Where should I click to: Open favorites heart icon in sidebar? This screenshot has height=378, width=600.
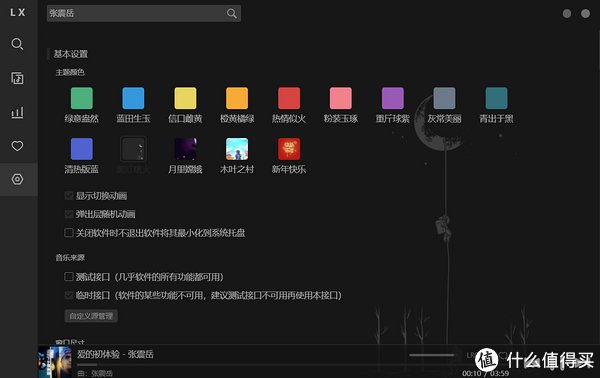pyautogui.click(x=17, y=146)
